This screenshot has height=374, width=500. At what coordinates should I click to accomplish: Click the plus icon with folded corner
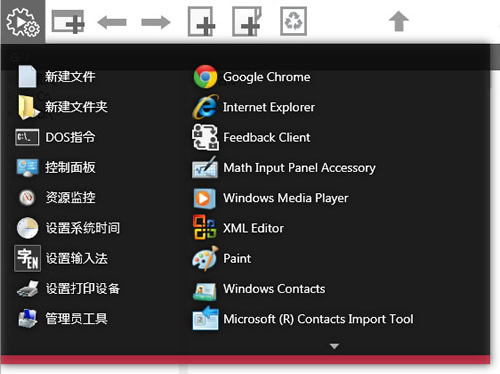tap(247, 22)
